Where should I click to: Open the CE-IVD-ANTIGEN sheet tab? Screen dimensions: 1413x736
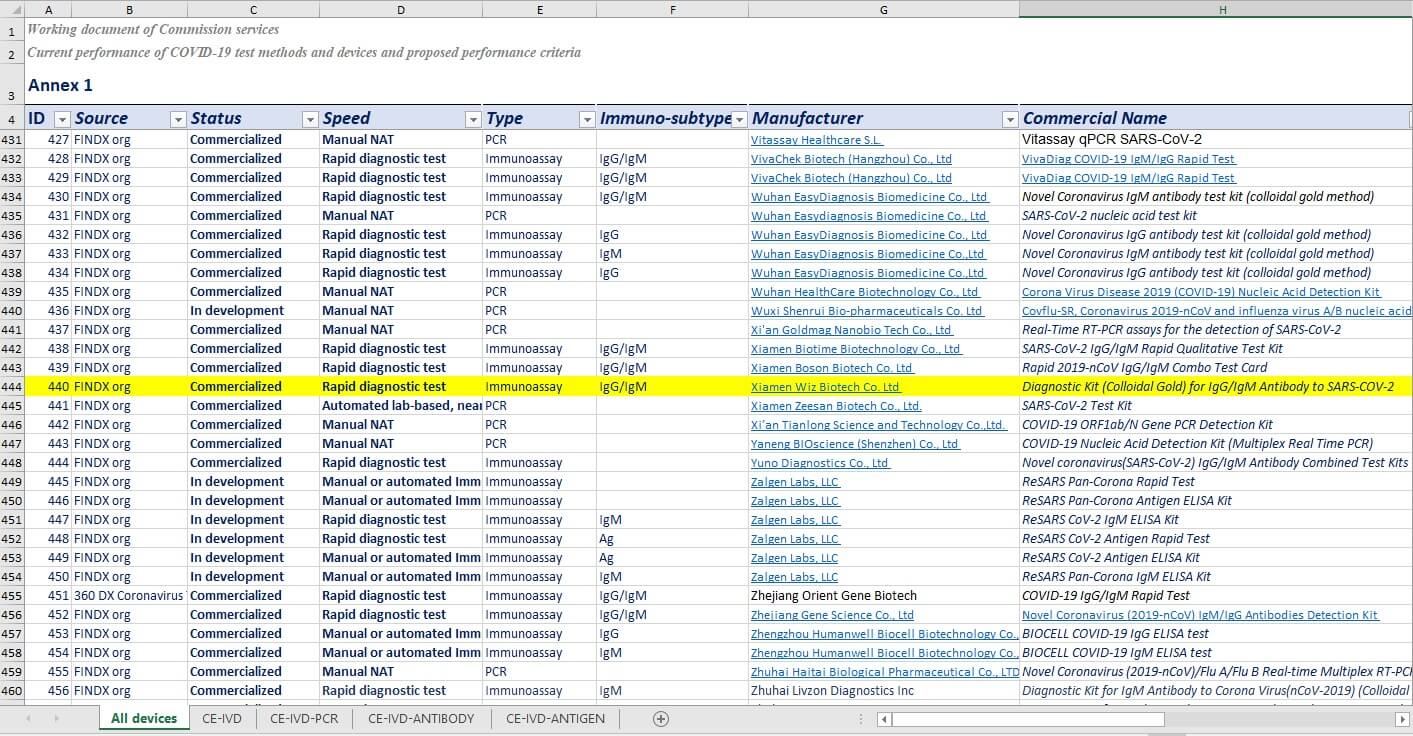point(555,718)
